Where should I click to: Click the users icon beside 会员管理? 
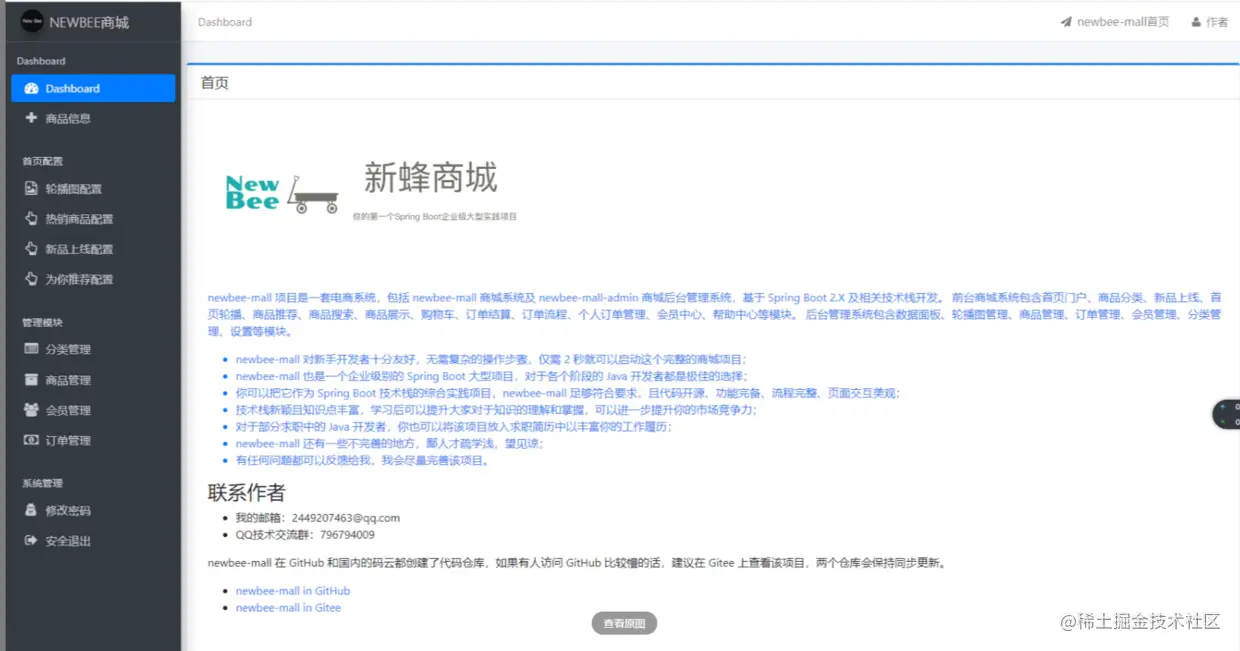tap(31, 410)
